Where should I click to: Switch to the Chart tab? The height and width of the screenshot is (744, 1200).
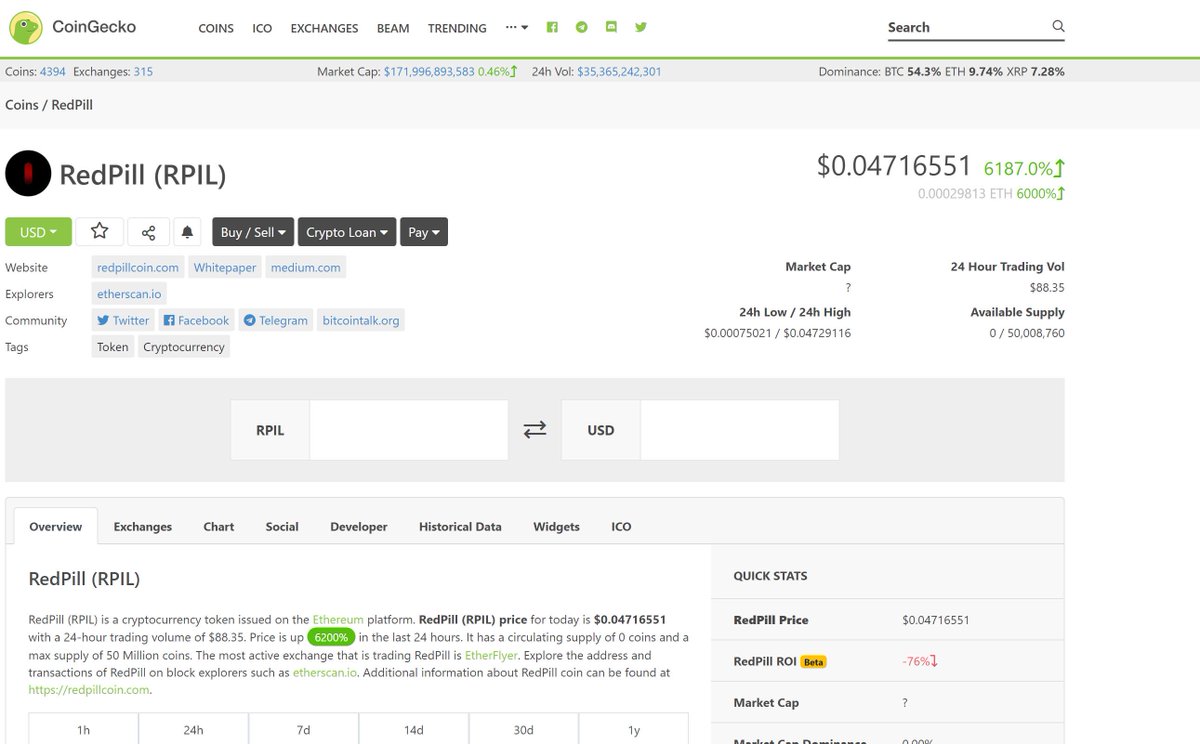click(219, 526)
